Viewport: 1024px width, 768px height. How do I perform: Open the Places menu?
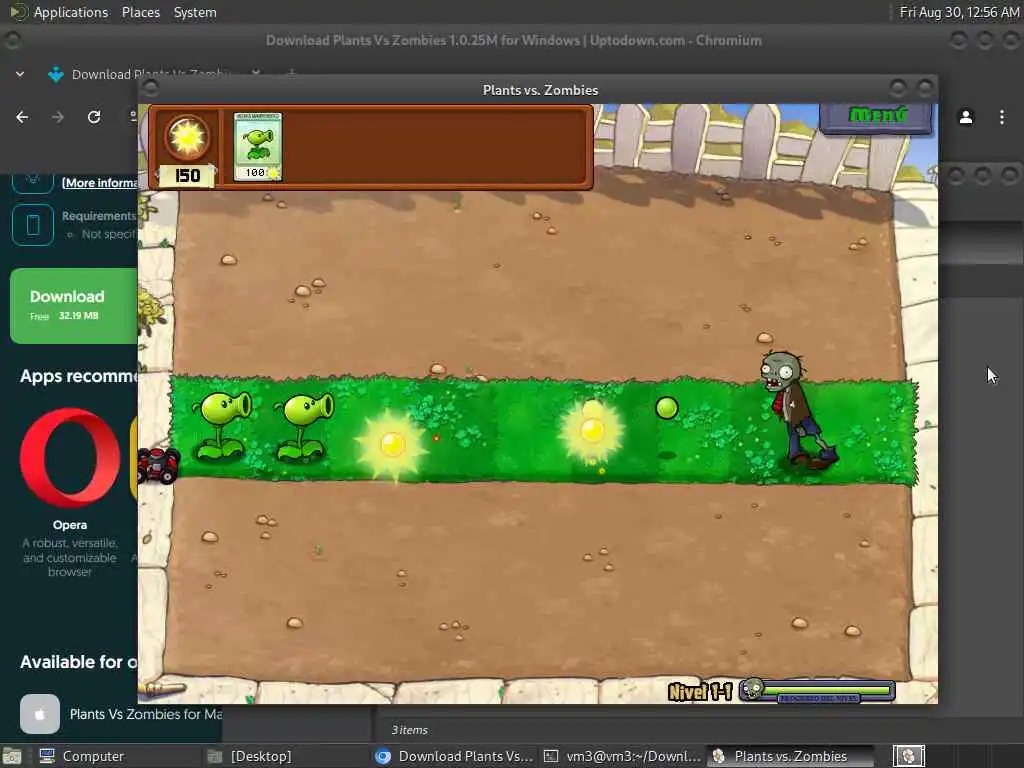[141, 12]
